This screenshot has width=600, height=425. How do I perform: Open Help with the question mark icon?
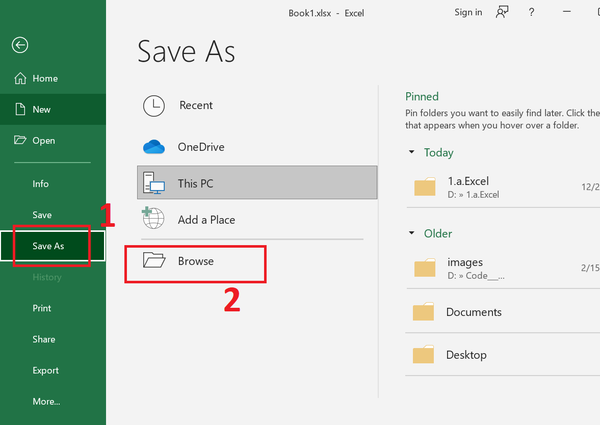pos(532,12)
